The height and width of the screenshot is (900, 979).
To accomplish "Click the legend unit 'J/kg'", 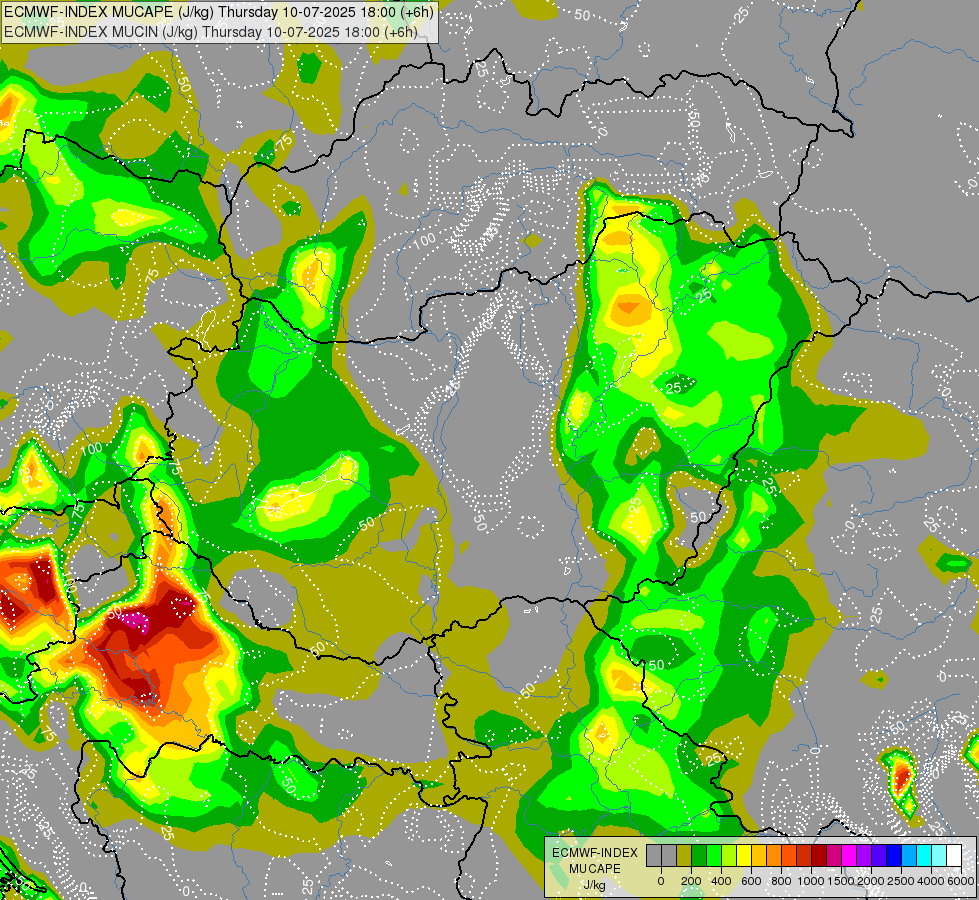I will 595,885.
